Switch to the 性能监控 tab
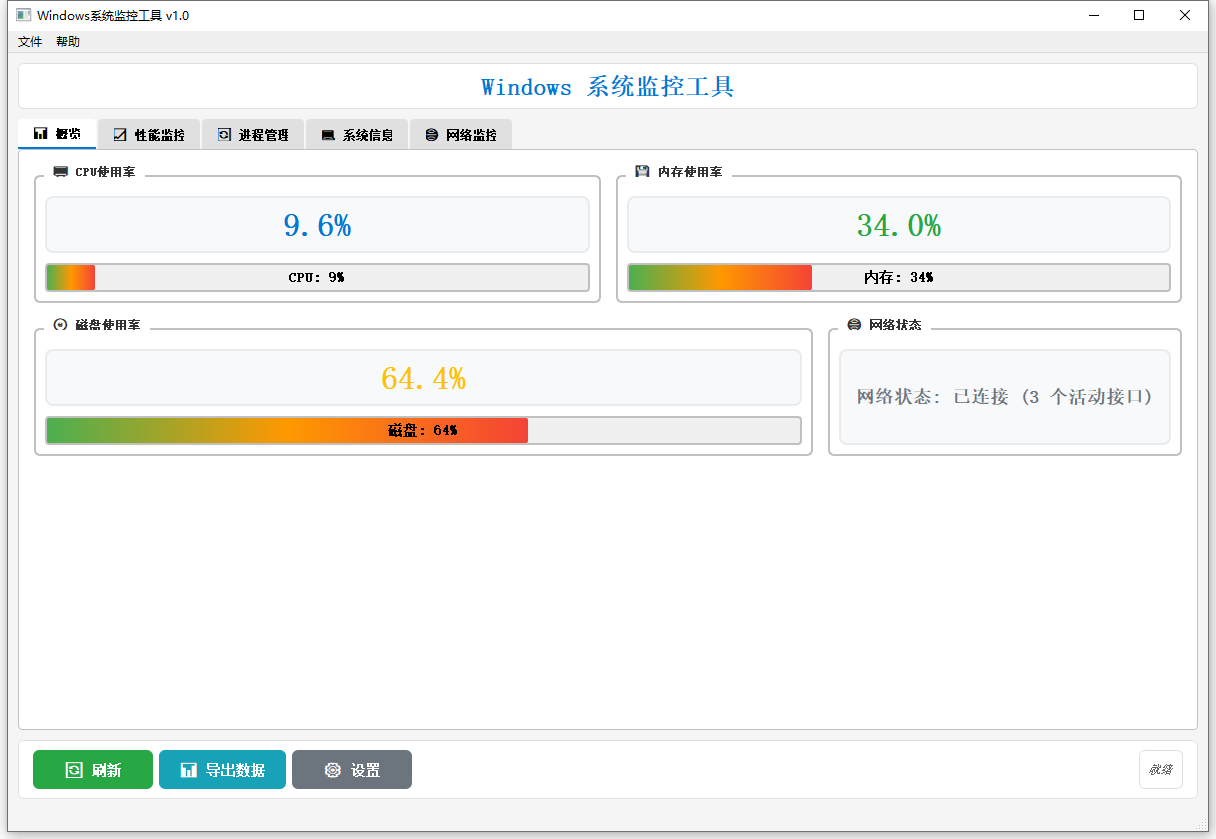 pyautogui.click(x=149, y=135)
